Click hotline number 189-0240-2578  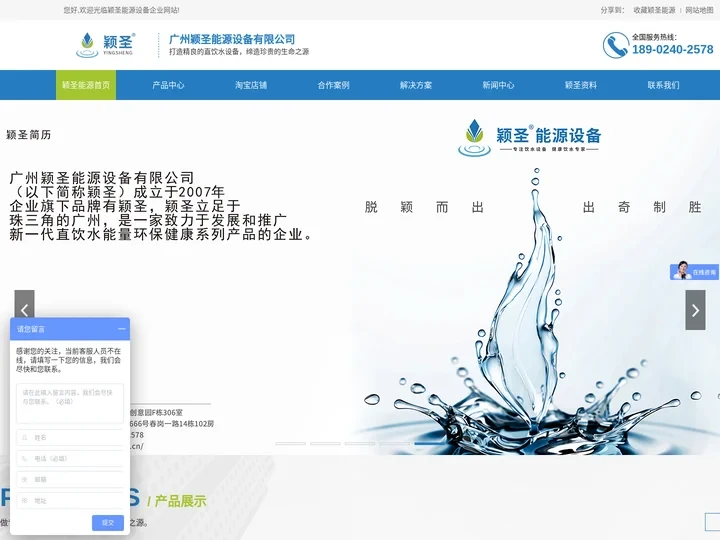(673, 49)
